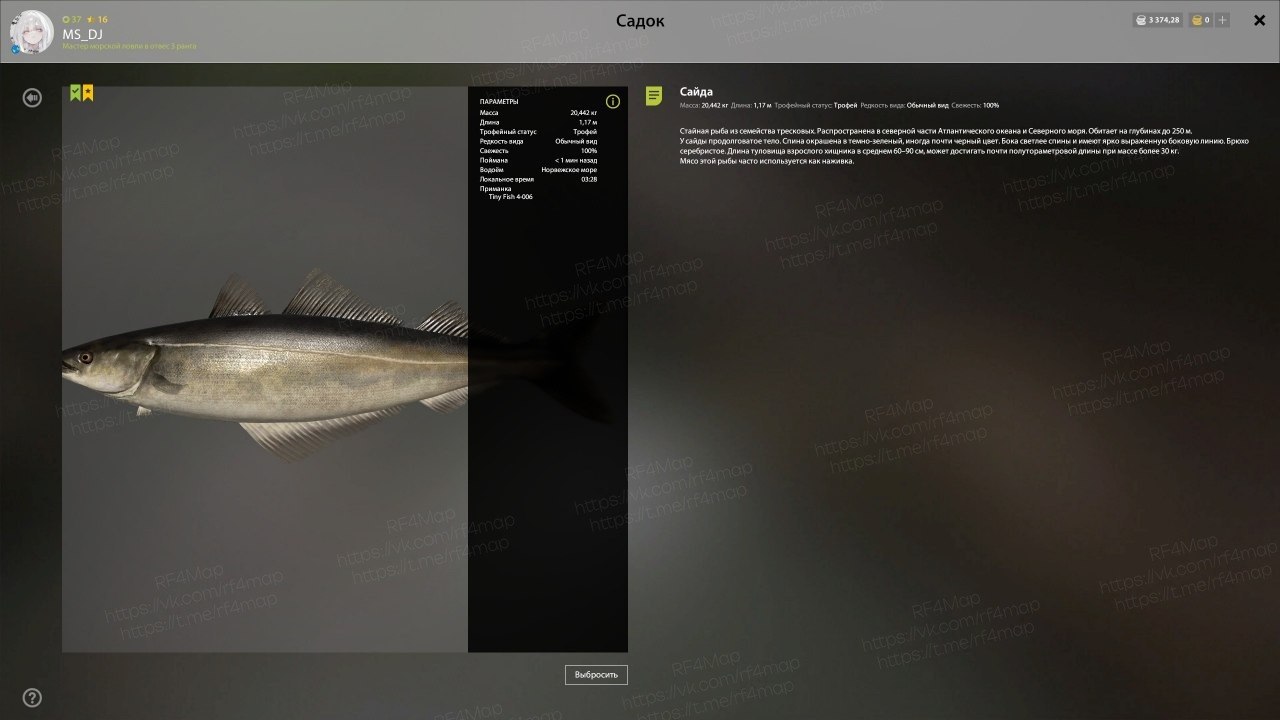Click the Поймана '< 1 мин назад' row
Image resolution: width=1280 pixels, height=720 pixels.
[538, 160]
